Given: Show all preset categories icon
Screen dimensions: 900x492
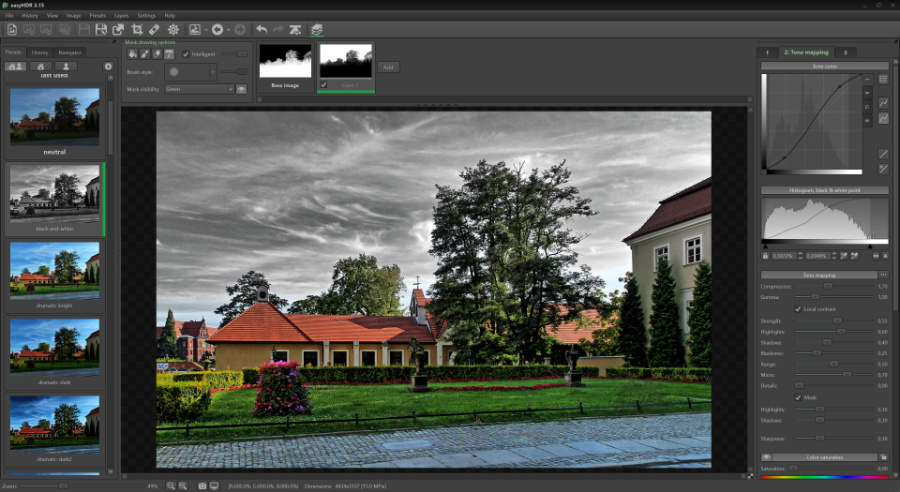Looking at the screenshot, I should point(15,67).
